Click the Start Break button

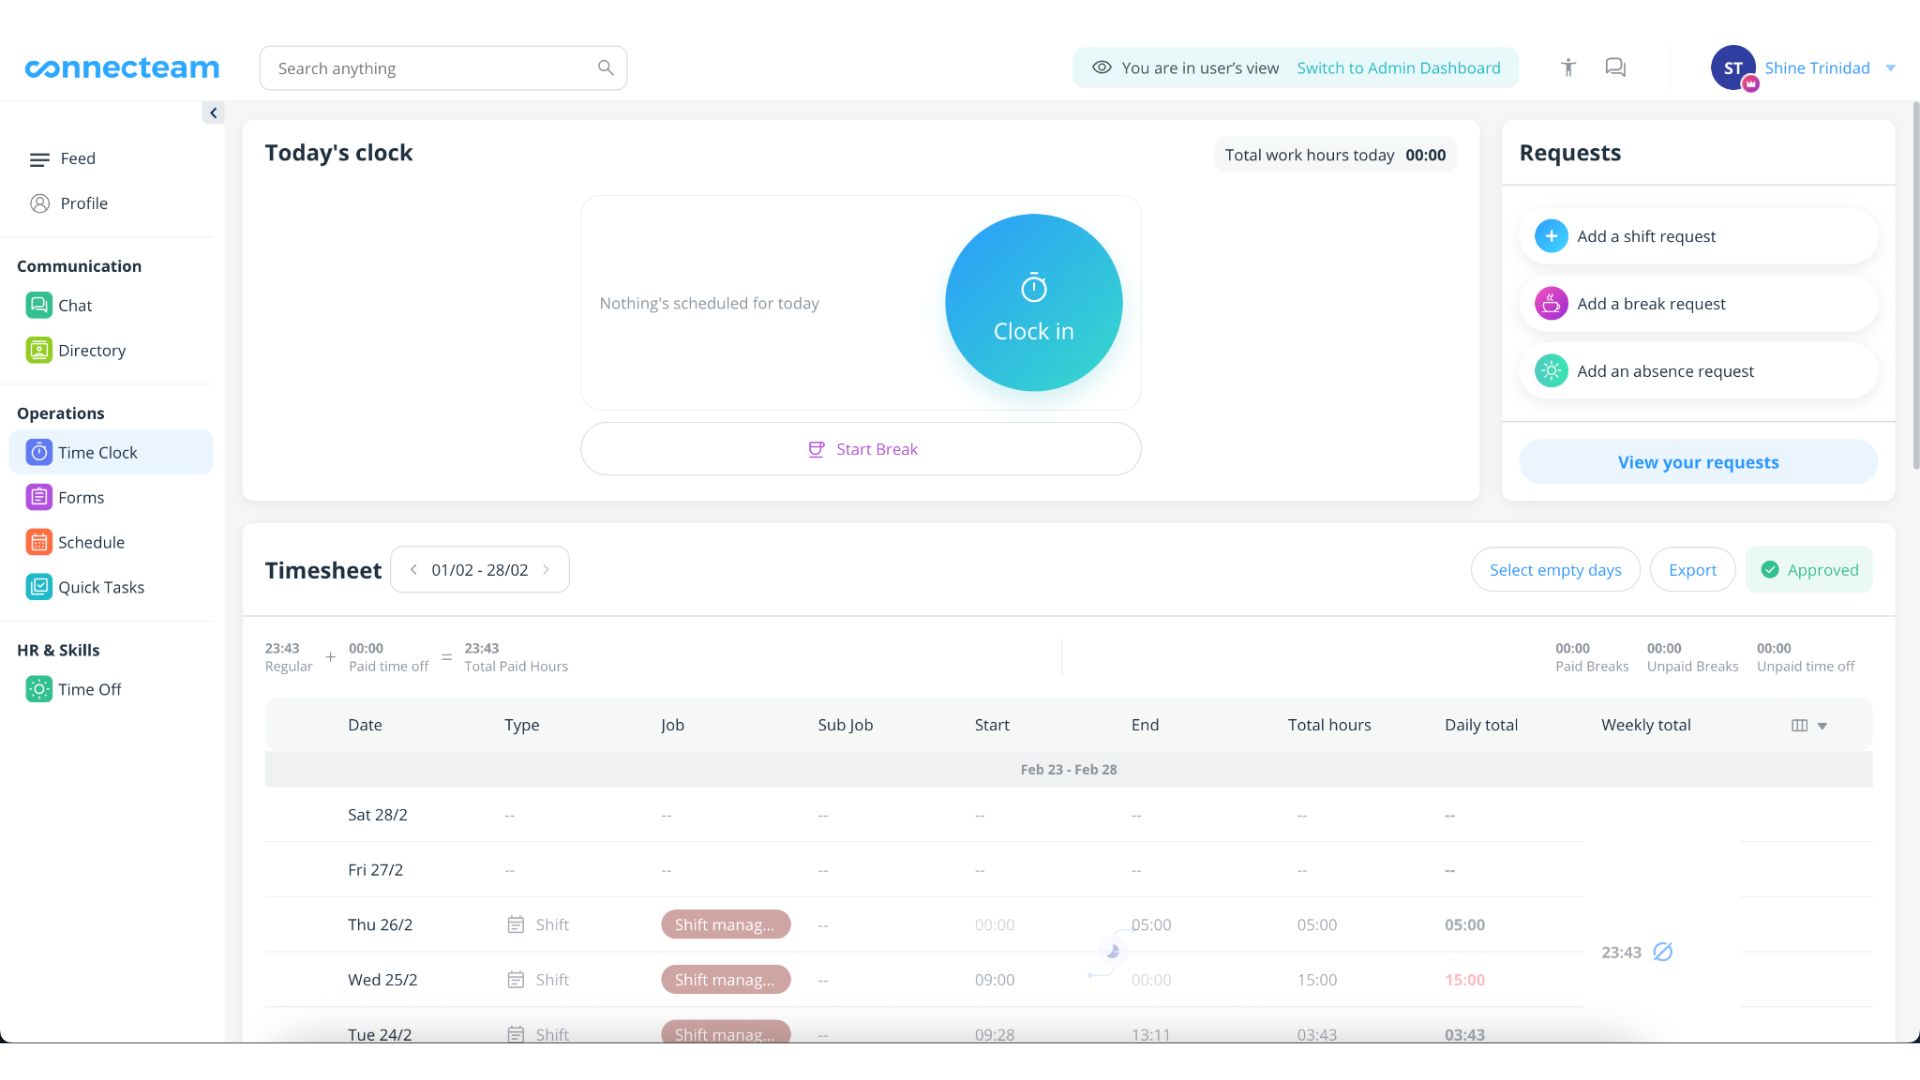[x=861, y=449]
